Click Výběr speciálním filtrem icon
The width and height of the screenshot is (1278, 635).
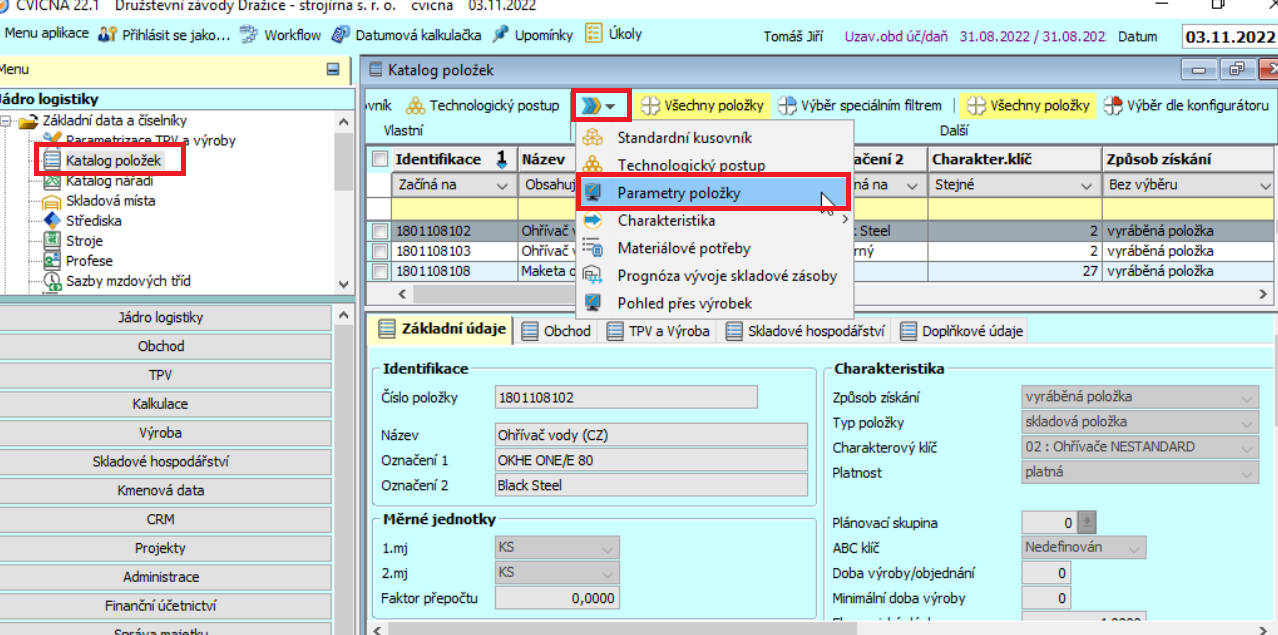click(x=787, y=105)
